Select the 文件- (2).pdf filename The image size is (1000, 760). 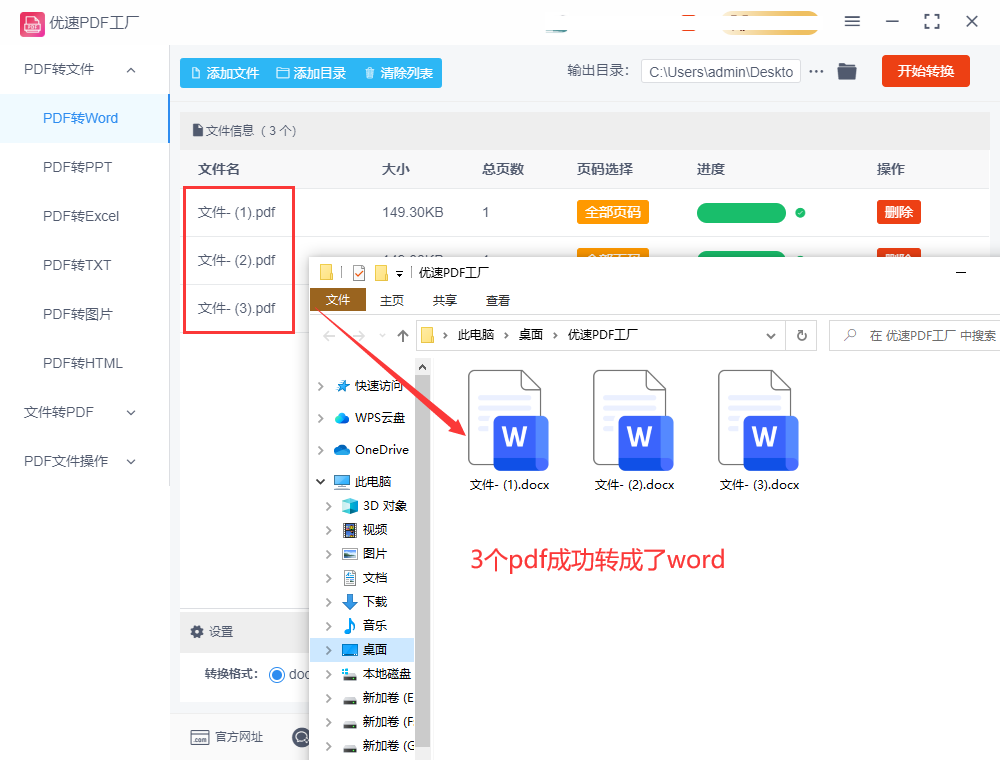[x=237, y=260]
